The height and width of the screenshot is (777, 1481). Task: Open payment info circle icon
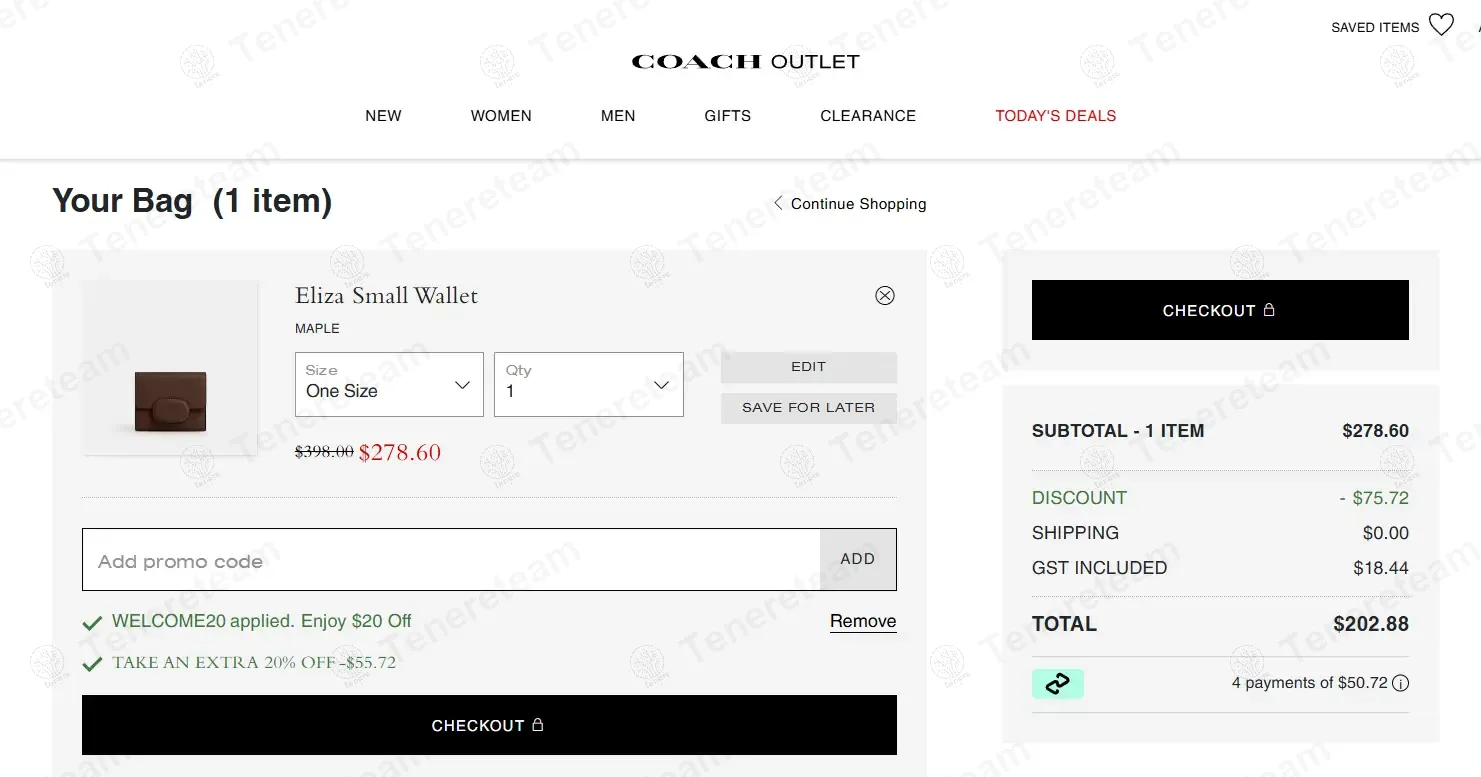[1400, 684]
